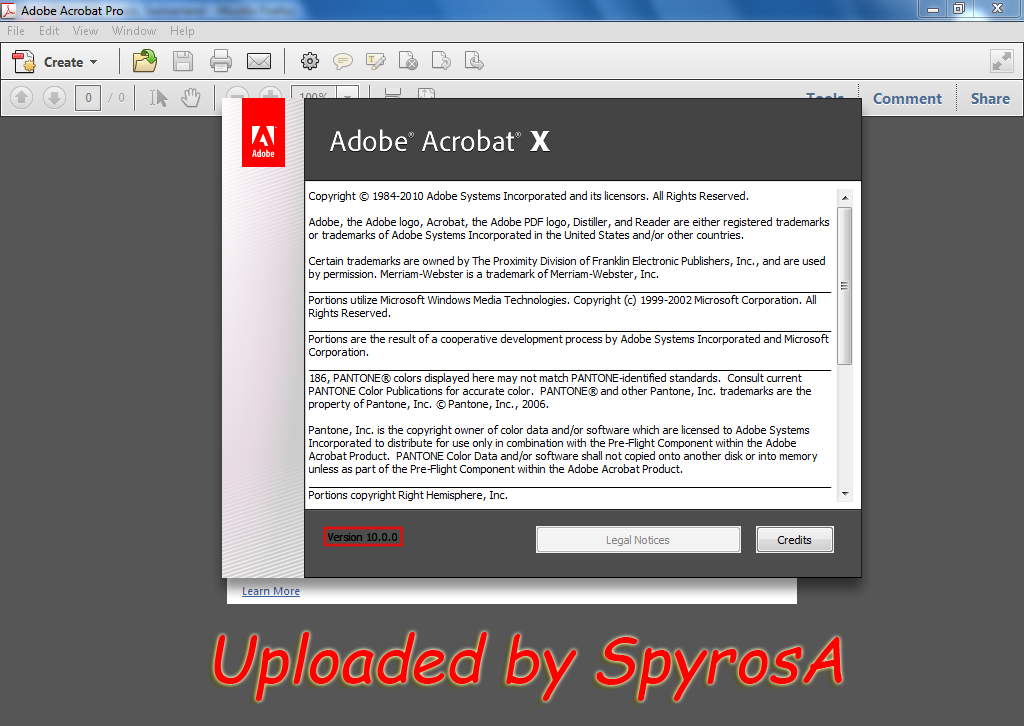
Task: Go to previous page arrow
Action: coord(21,98)
